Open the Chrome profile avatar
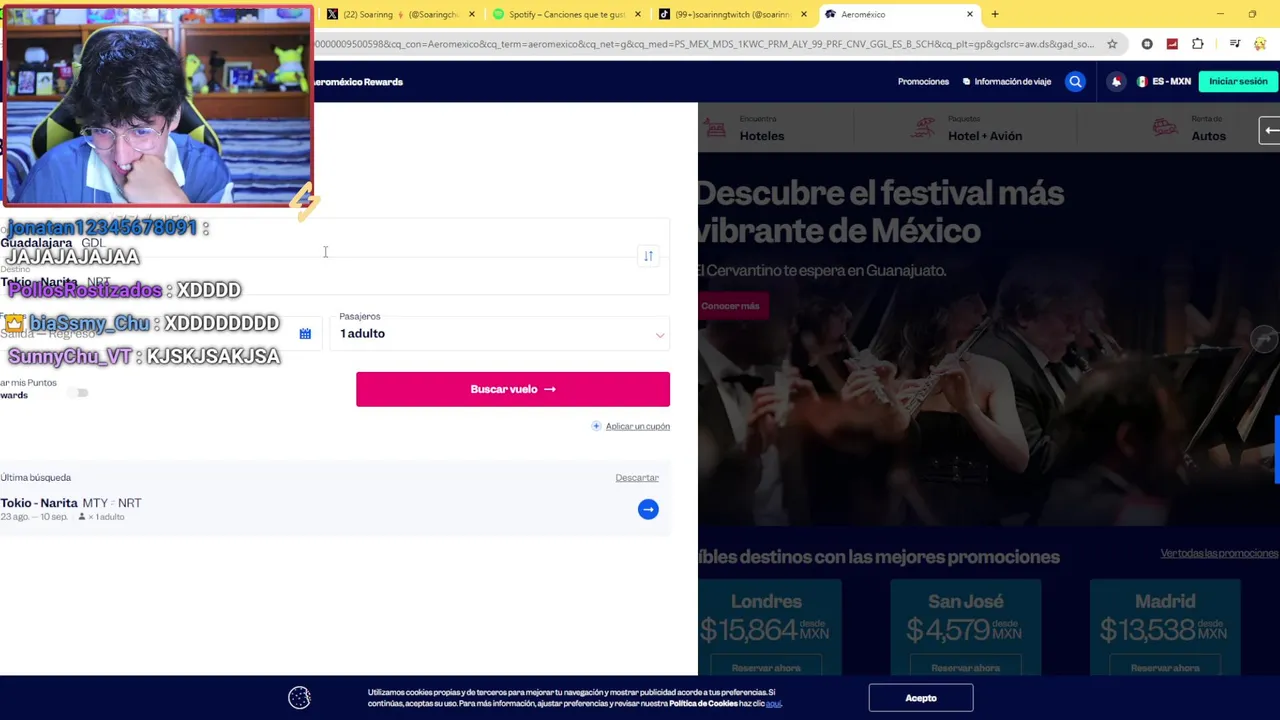This screenshot has width=1280, height=720. pyautogui.click(x=1261, y=44)
